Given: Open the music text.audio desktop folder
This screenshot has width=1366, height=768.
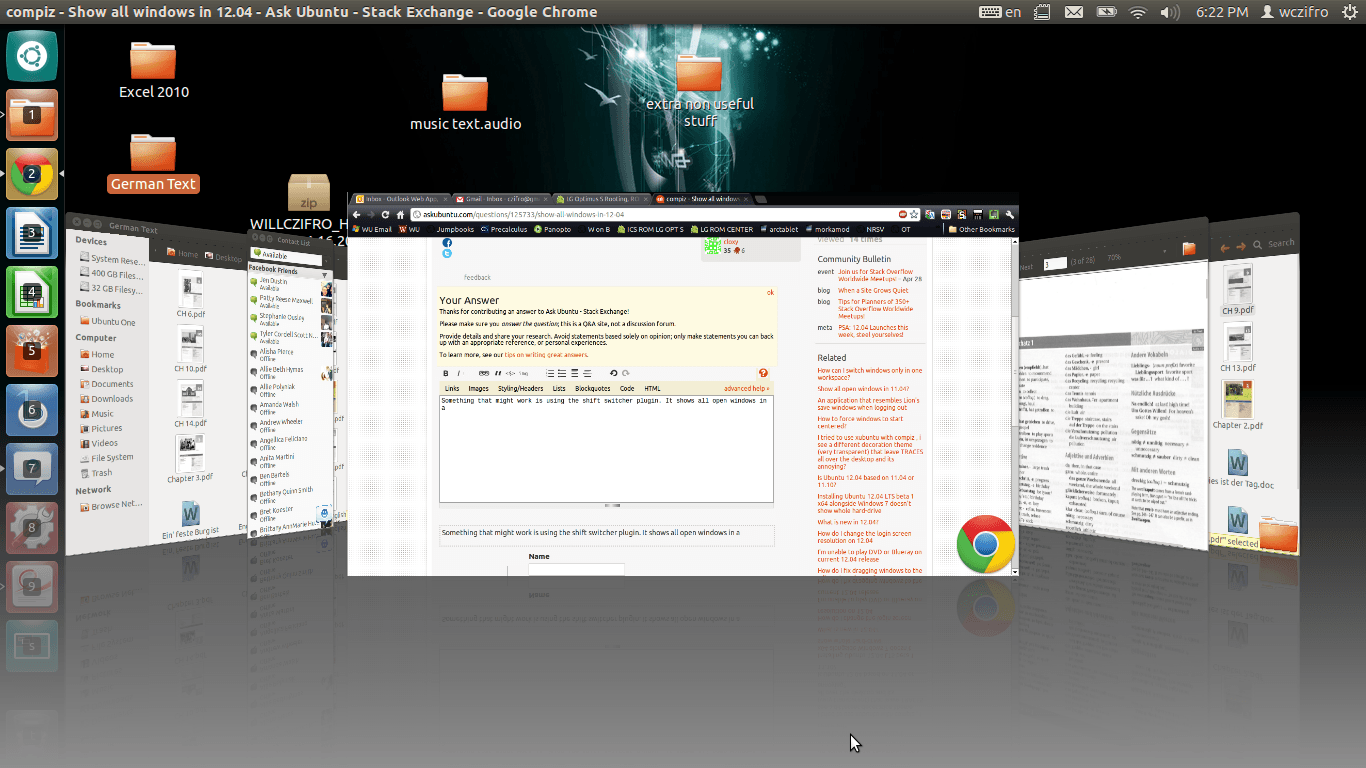Looking at the screenshot, I should pos(465,102).
